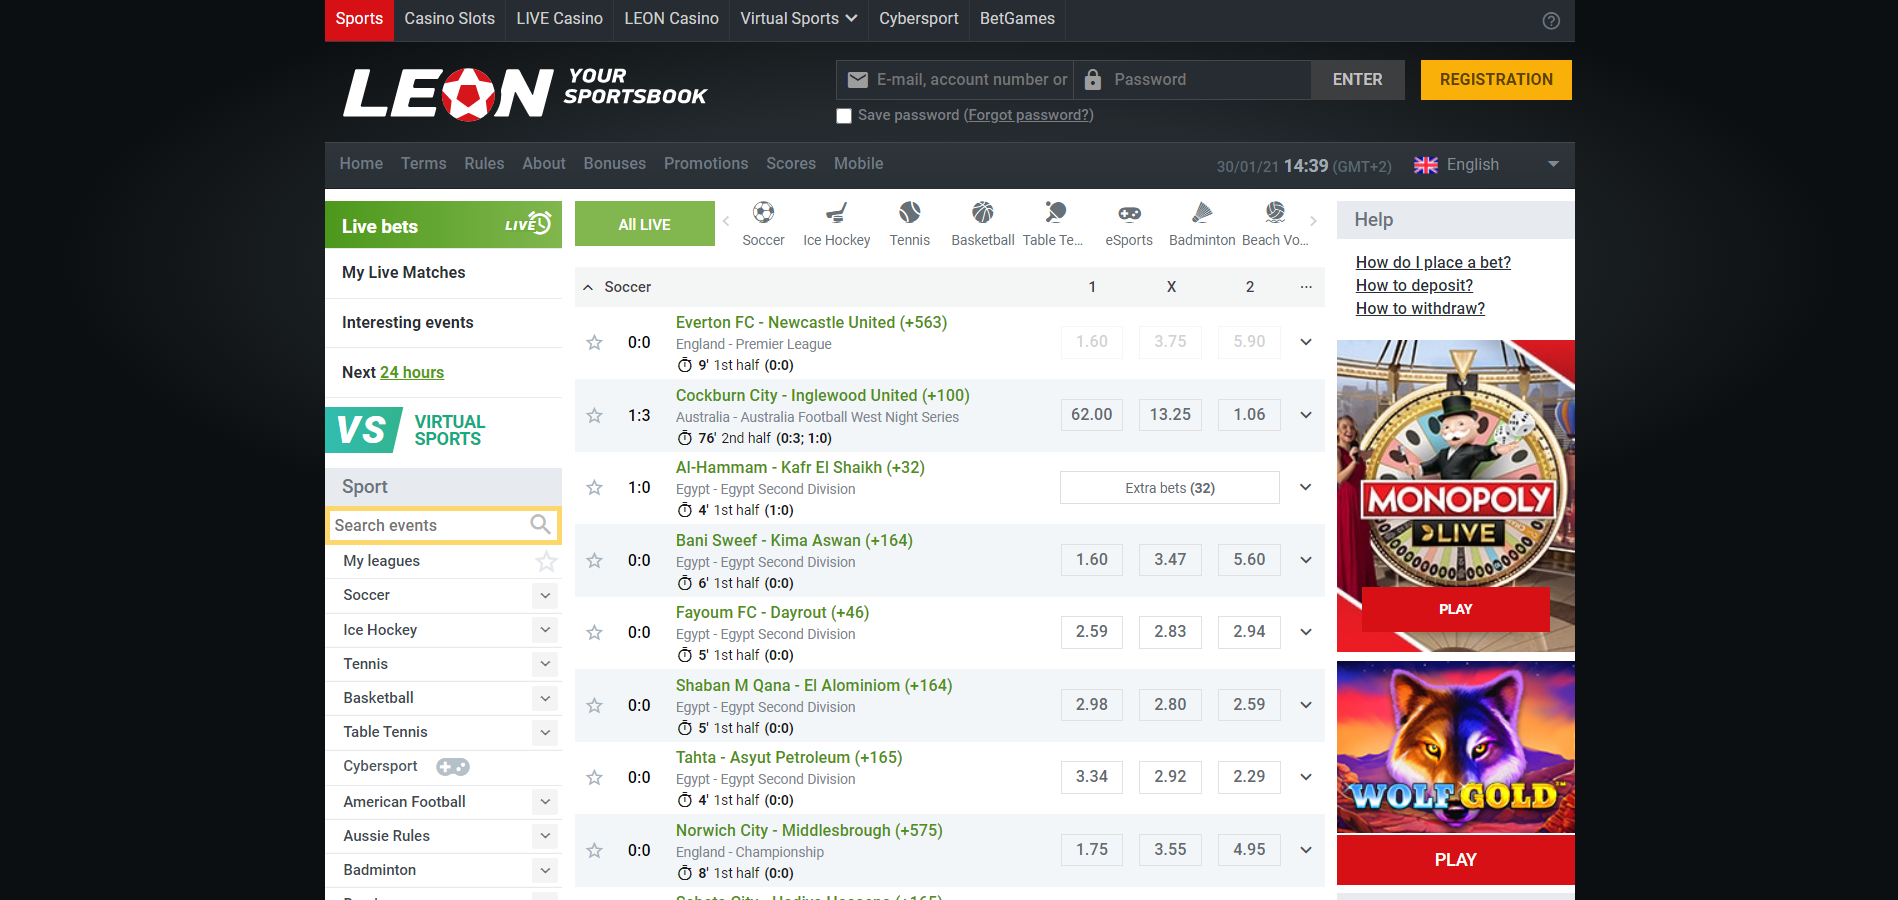
Task: Click the search magnifier icon
Action: click(541, 524)
